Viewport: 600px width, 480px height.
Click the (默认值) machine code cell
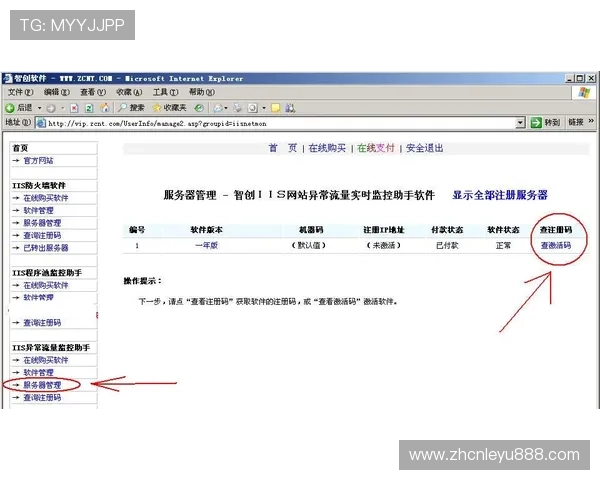(308, 245)
